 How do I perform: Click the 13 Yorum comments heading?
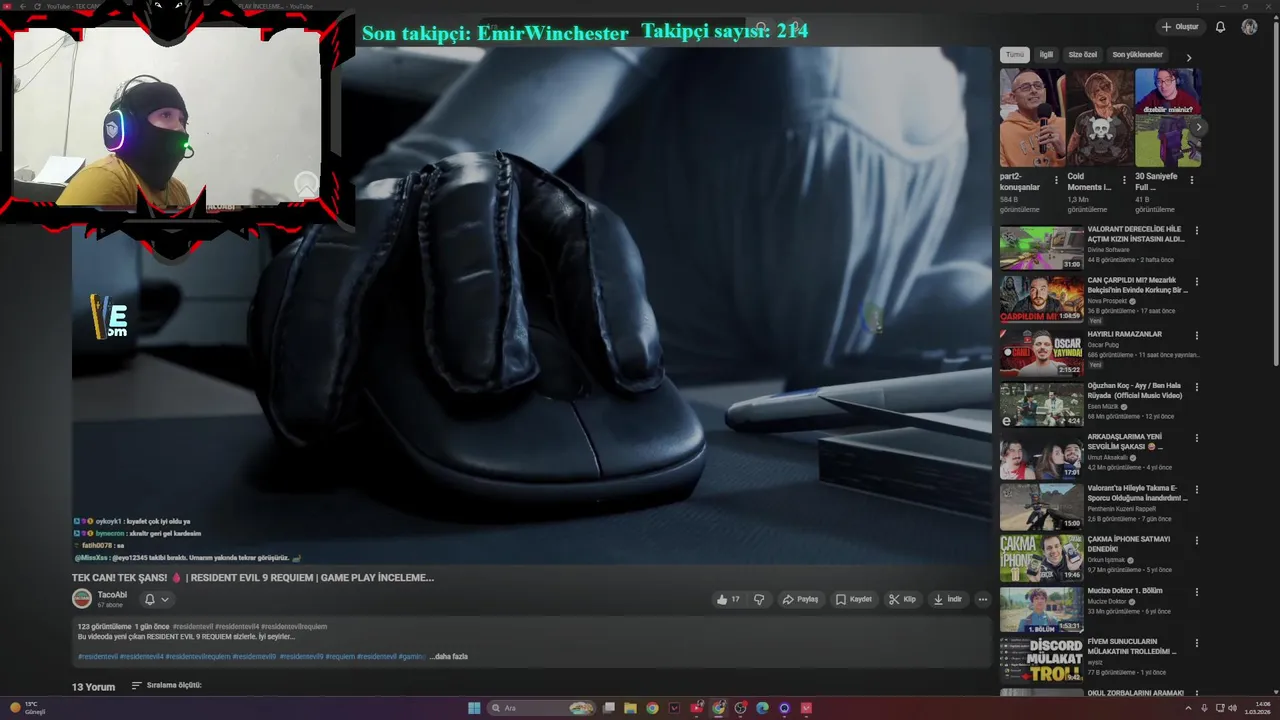tap(93, 687)
